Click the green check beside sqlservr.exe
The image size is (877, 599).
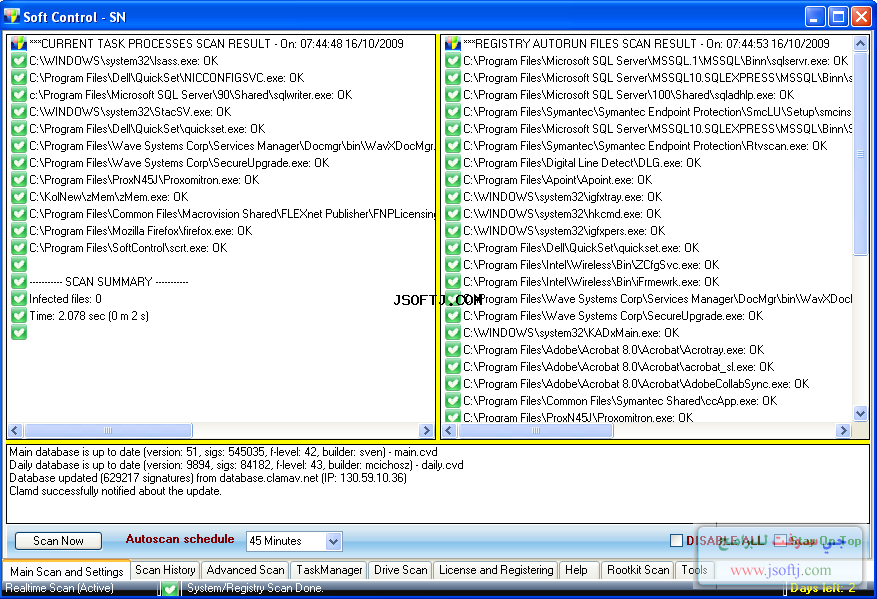tap(452, 61)
